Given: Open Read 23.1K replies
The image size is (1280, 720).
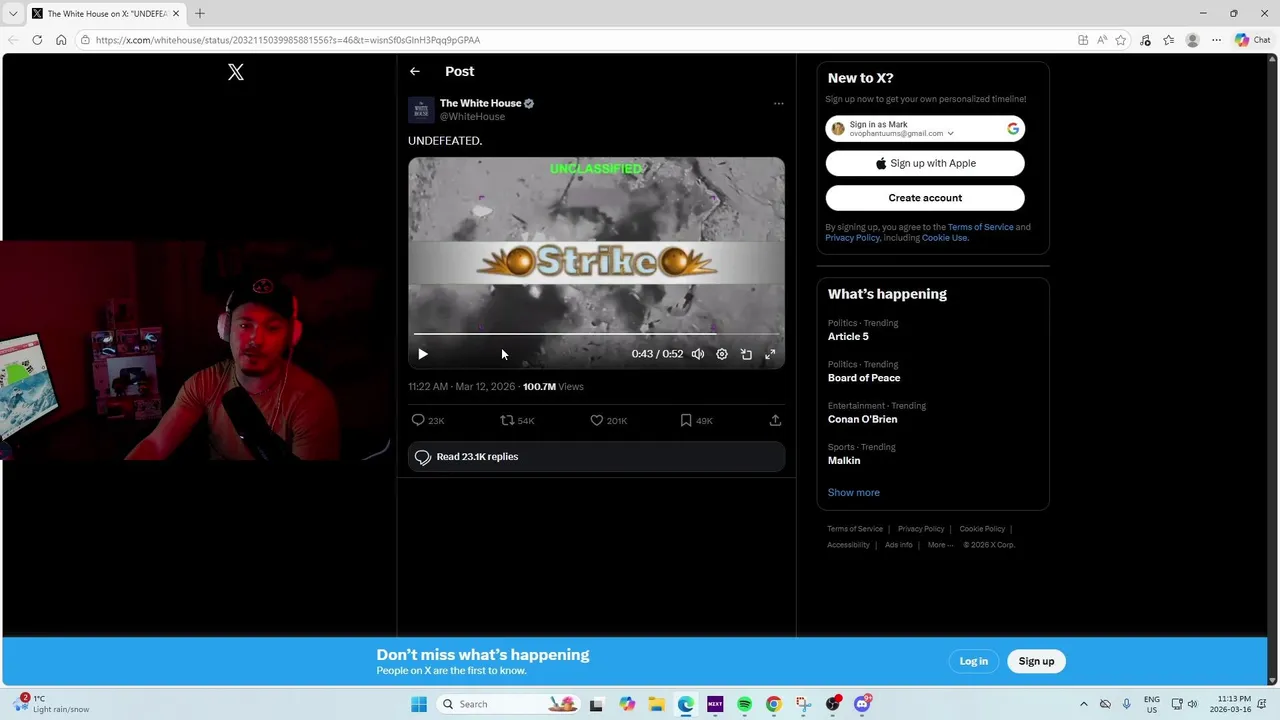Looking at the screenshot, I should (x=596, y=457).
